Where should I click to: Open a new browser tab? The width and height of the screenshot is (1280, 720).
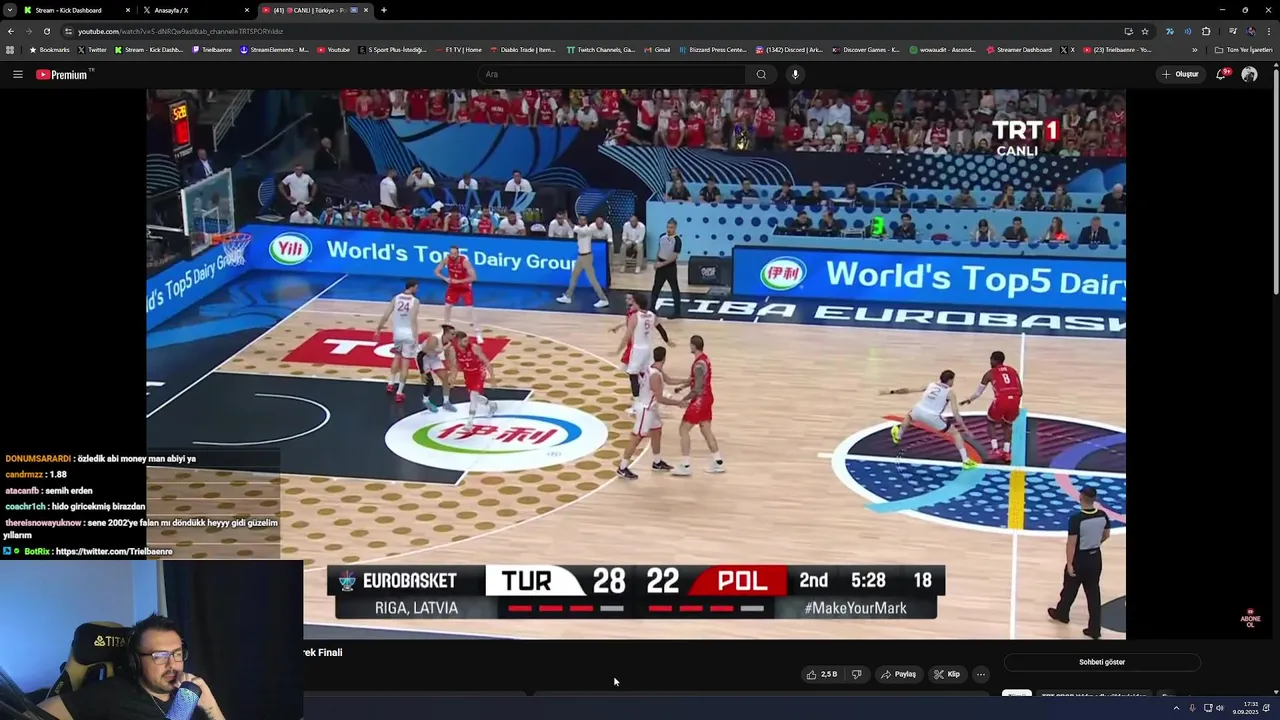384,10
